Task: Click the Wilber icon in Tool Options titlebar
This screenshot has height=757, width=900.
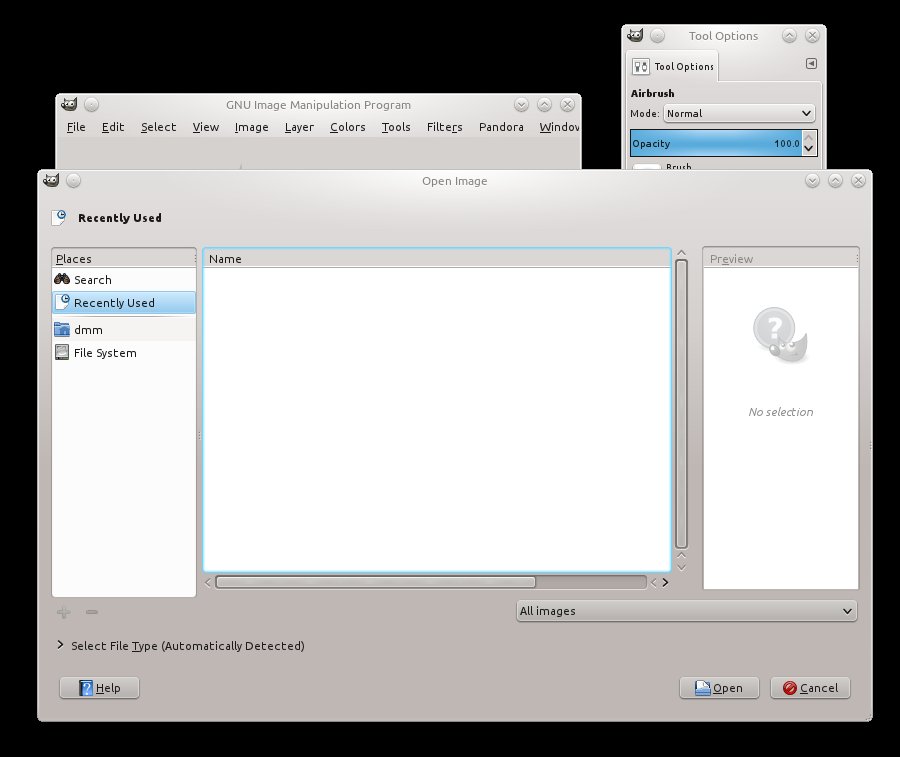Action: [x=635, y=35]
